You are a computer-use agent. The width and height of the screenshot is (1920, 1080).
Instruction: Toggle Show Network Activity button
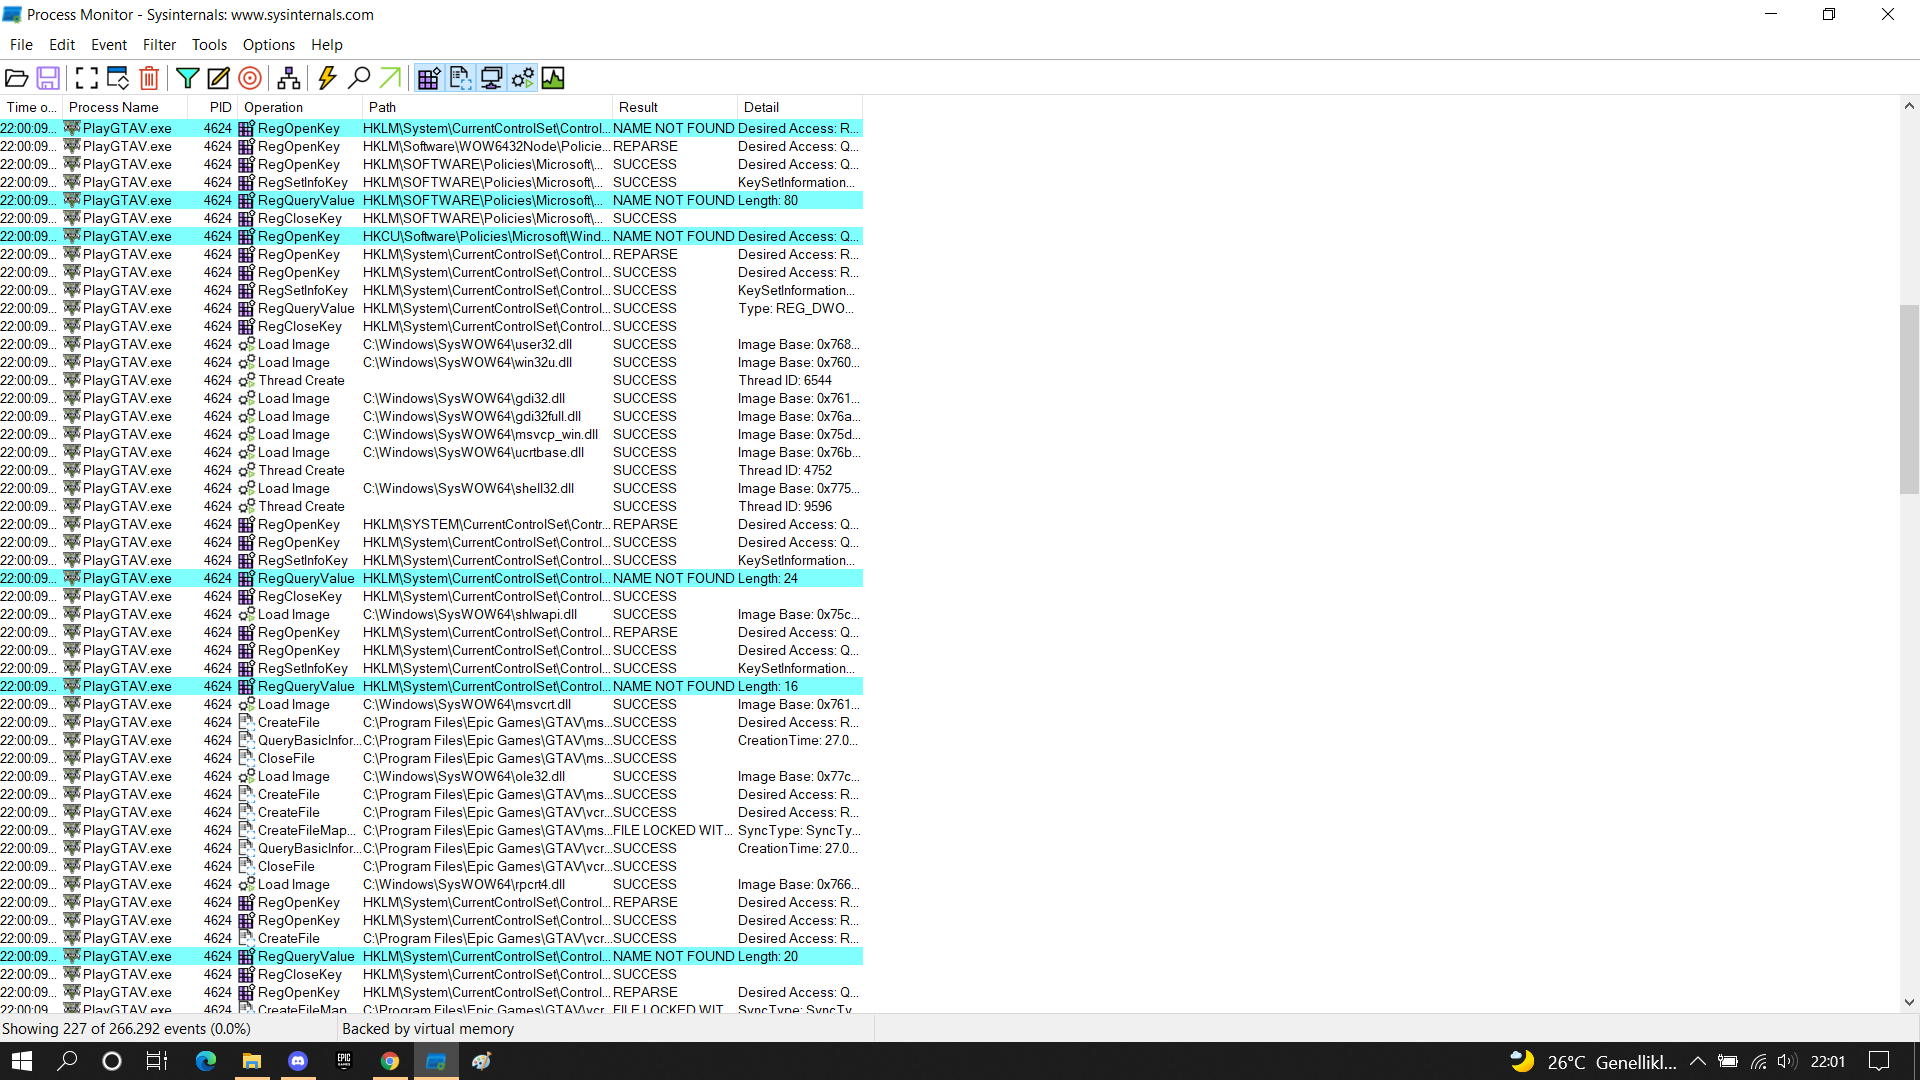pos(491,78)
